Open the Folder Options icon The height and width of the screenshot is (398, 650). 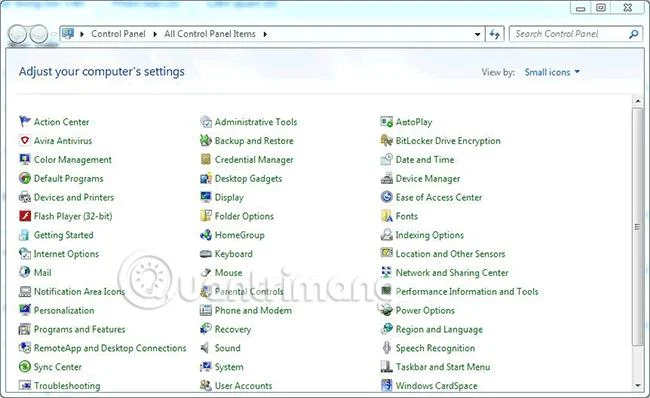coord(206,216)
